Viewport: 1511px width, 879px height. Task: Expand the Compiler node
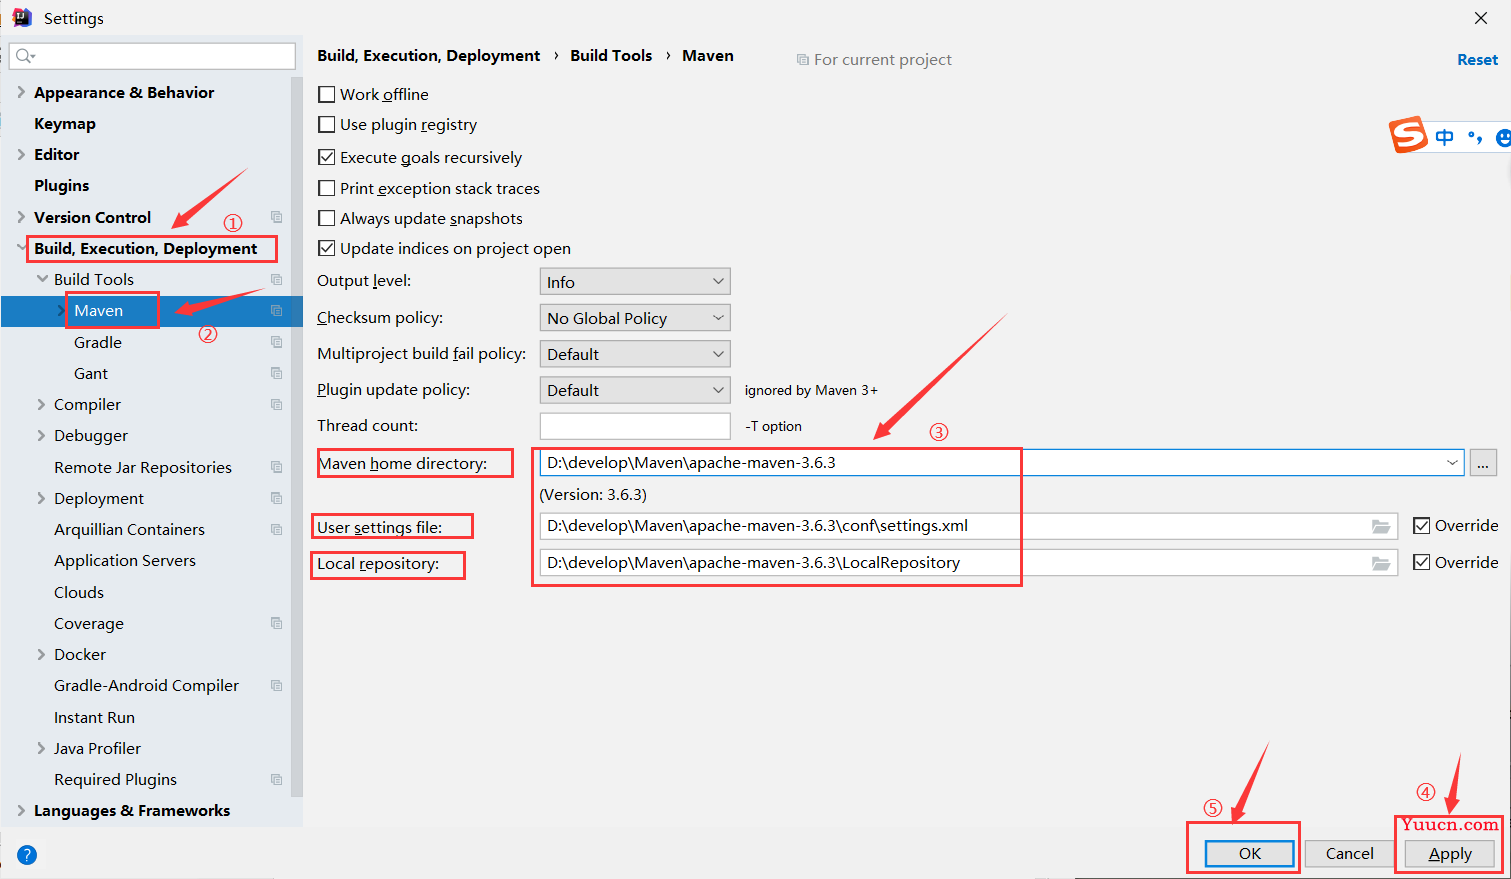point(41,404)
